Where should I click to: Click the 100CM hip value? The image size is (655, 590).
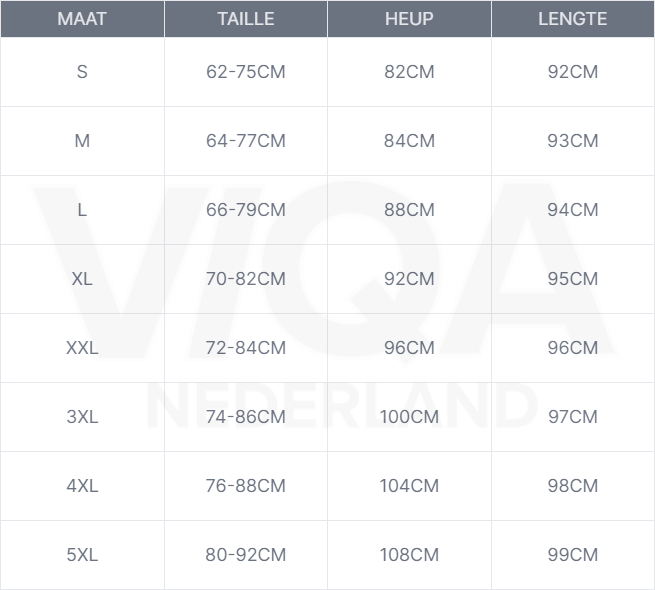(x=409, y=417)
